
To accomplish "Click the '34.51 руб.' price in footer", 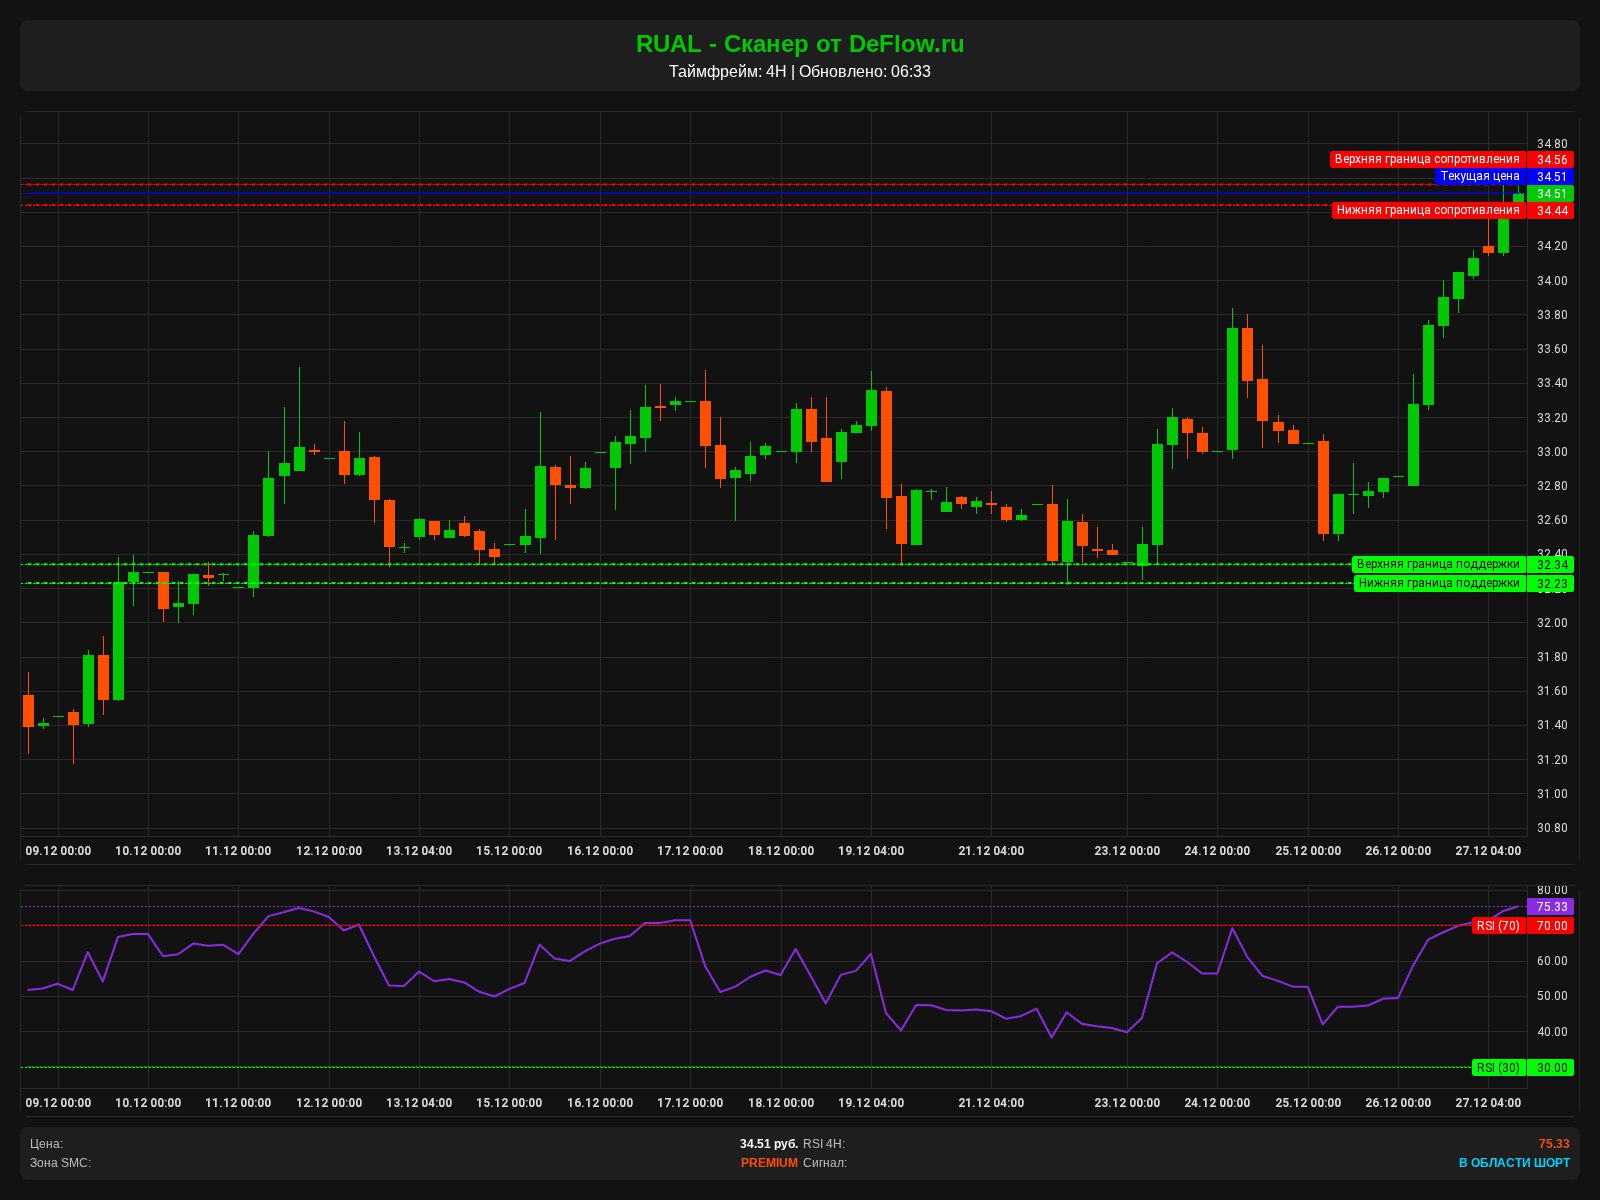I will (x=769, y=1144).
